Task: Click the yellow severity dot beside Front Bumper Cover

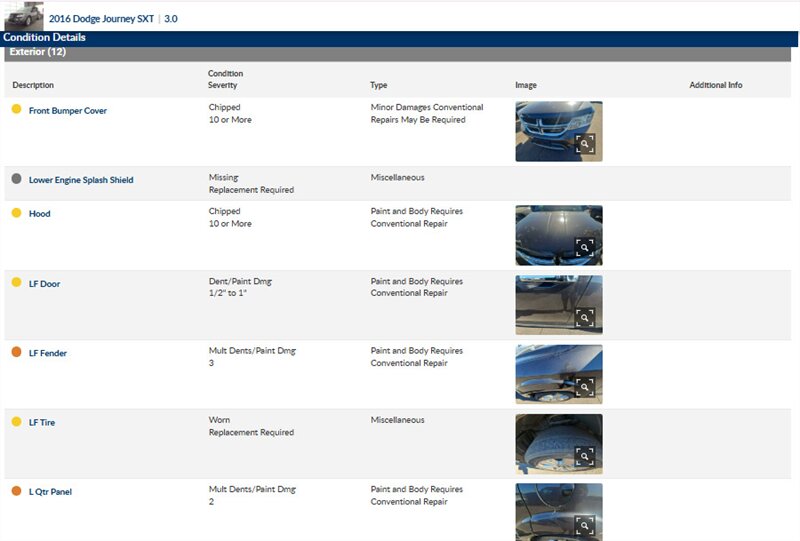Action: [x=16, y=109]
